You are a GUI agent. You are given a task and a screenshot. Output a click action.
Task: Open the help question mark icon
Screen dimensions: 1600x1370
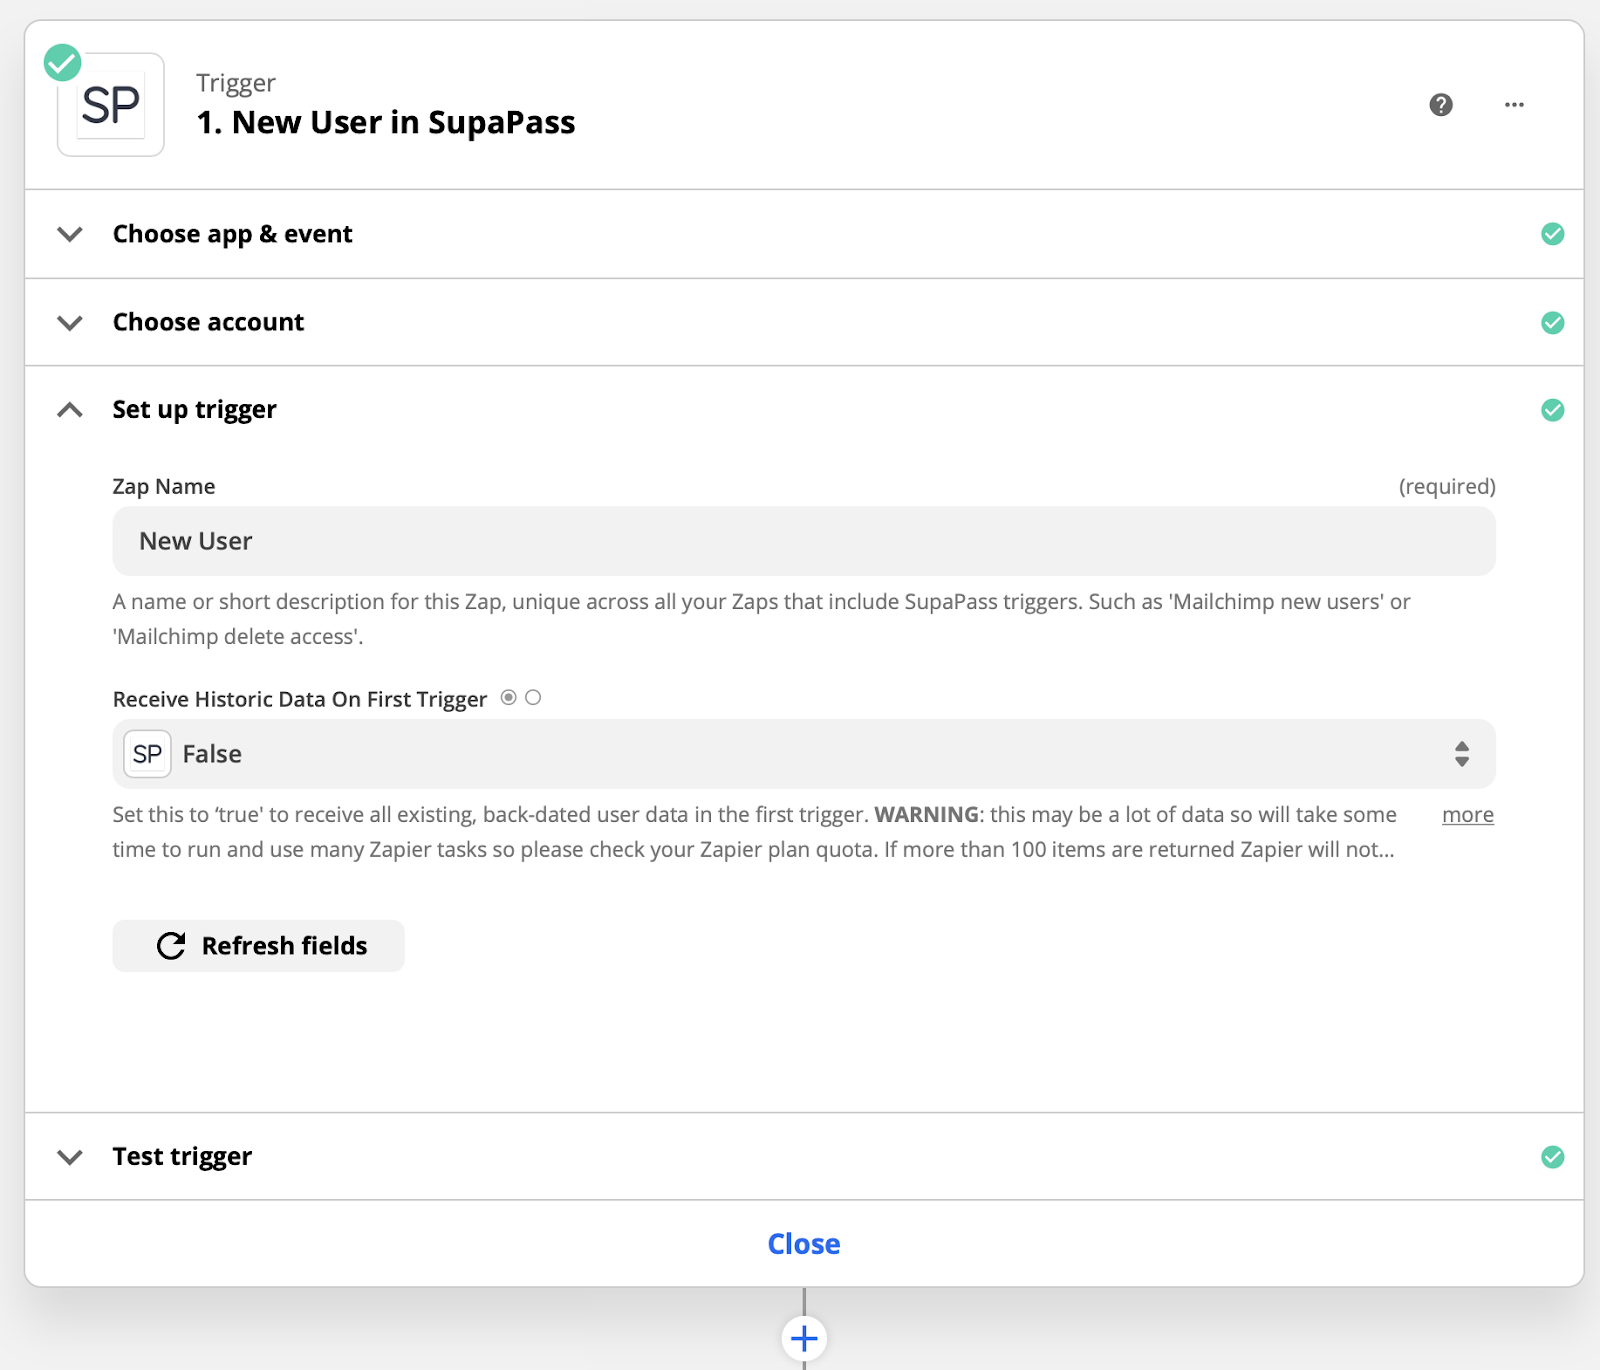click(x=1440, y=105)
